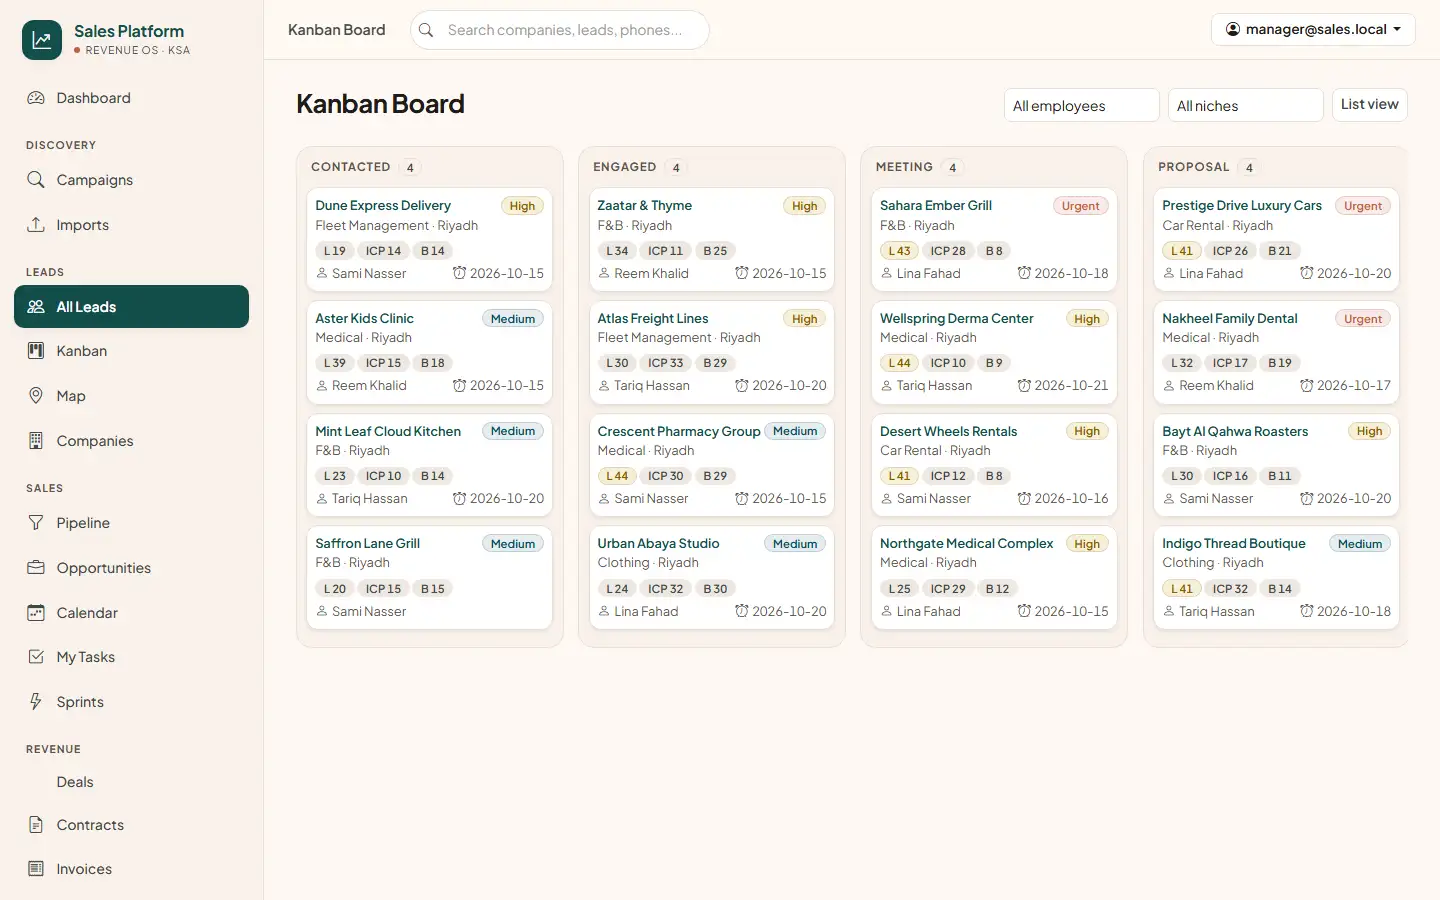Click the B15 chip on Saffron Lane Grill

[432, 589]
